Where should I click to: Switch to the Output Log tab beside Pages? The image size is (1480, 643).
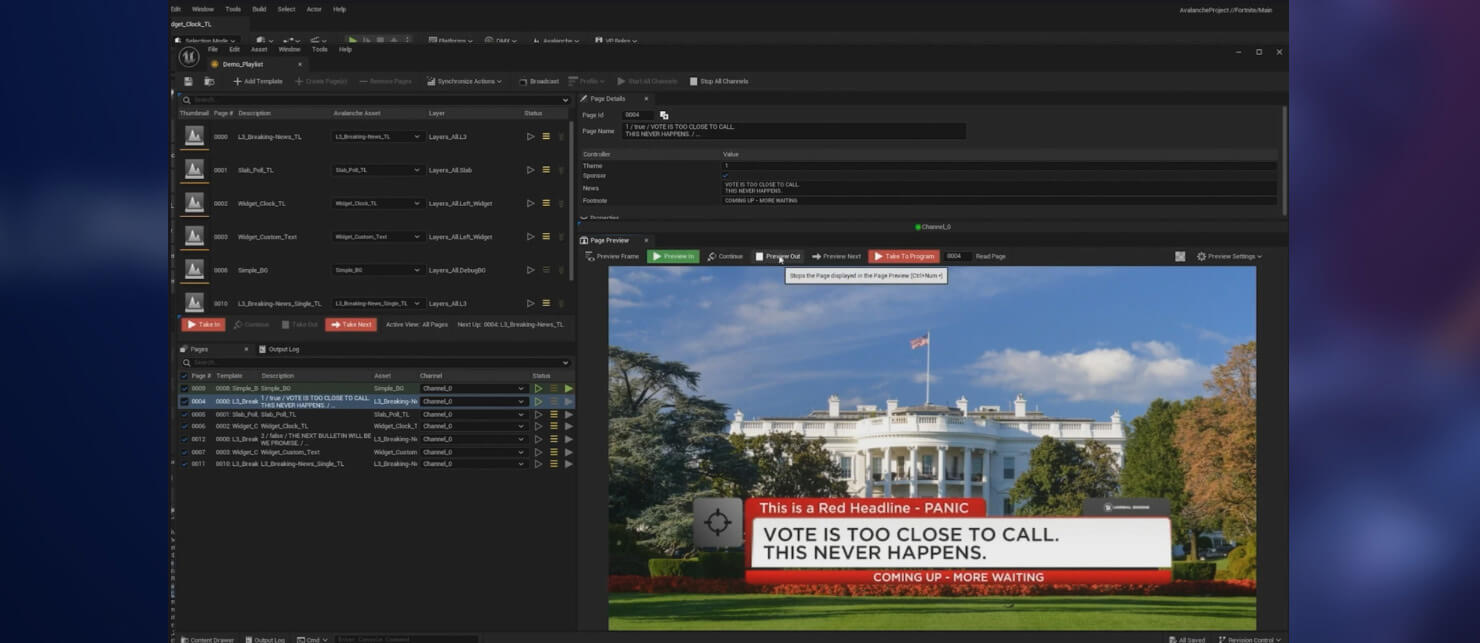point(279,349)
